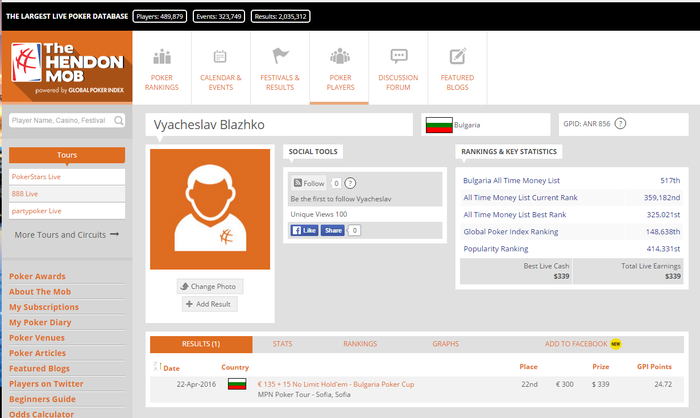
Task: Open Bulgaria All Time Money List link
Action: click(511, 180)
